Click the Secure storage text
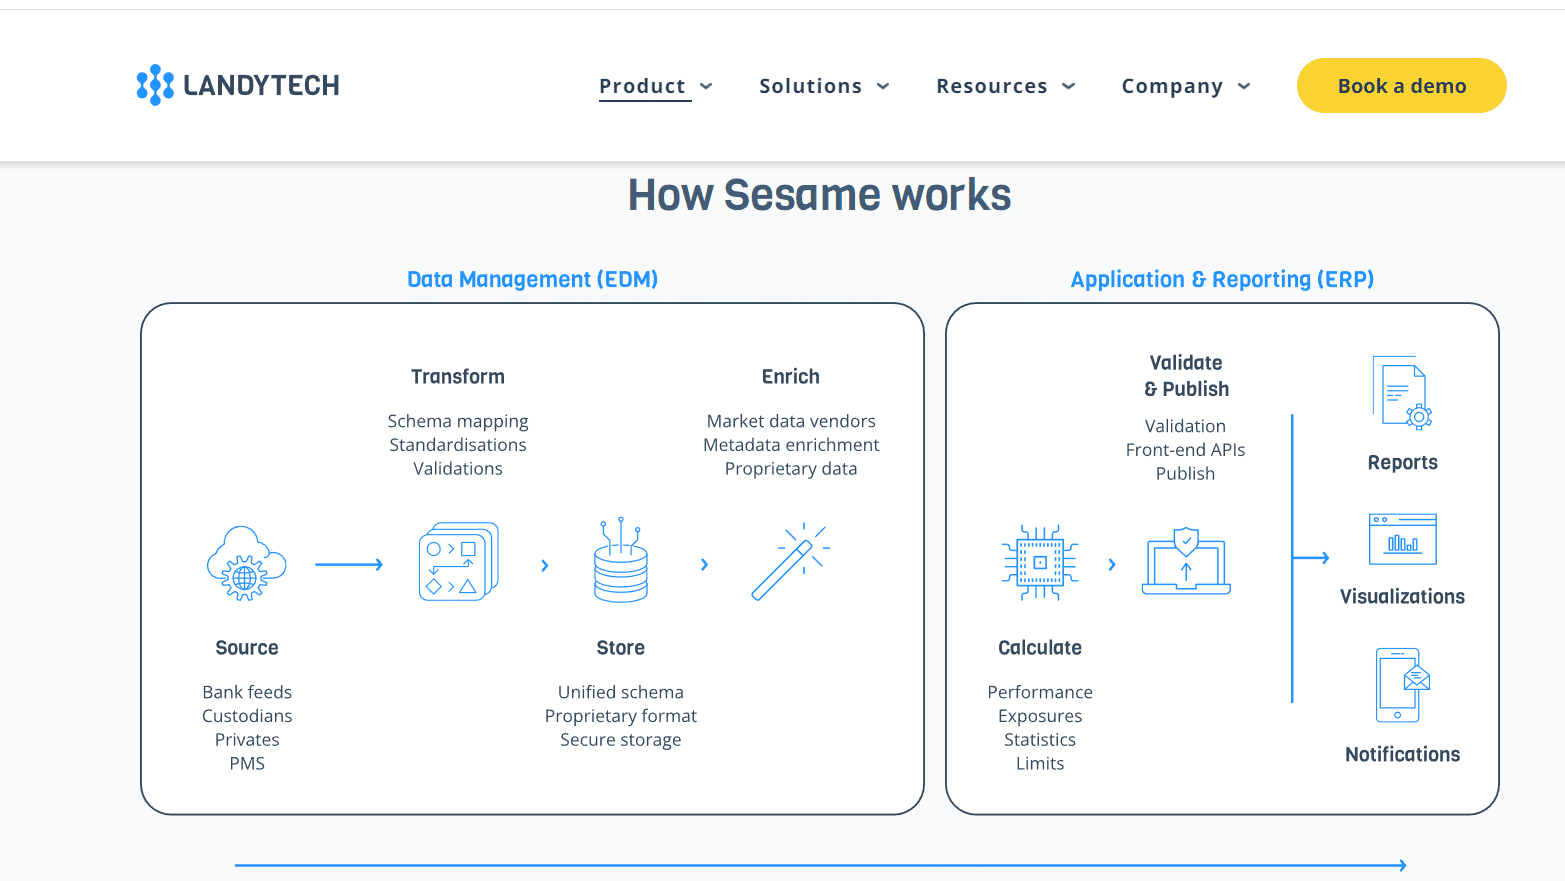This screenshot has height=881, width=1565. click(621, 740)
